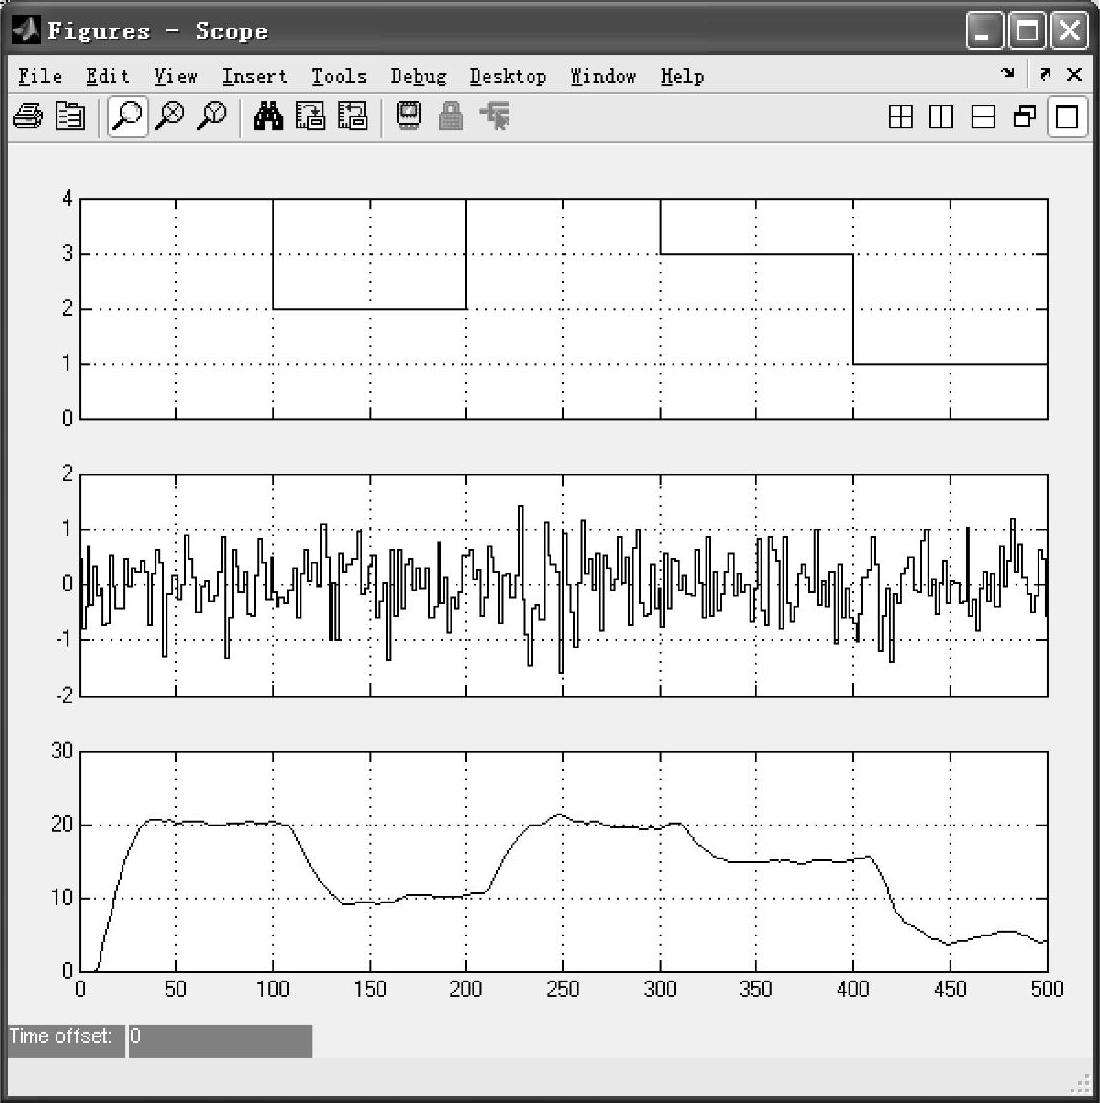Click the Floating scope icon
The width and height of the screenshot is (1100, 1103).
(409, 117)
